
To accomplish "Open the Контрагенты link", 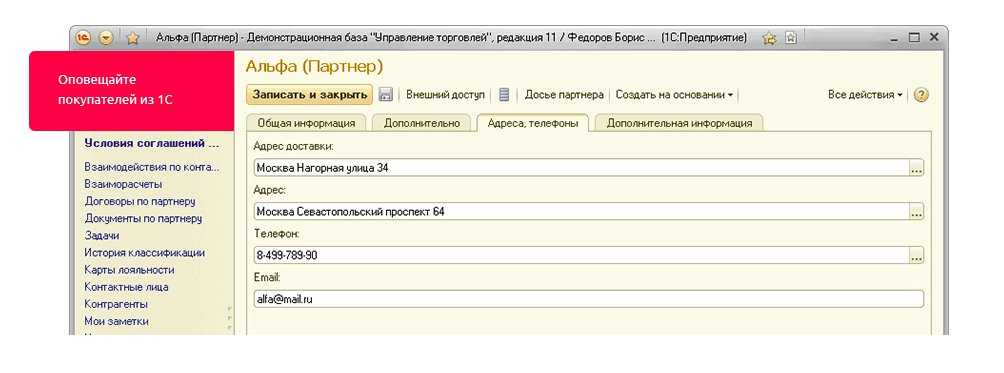I will pyautogui.click(x=116, y=304).
